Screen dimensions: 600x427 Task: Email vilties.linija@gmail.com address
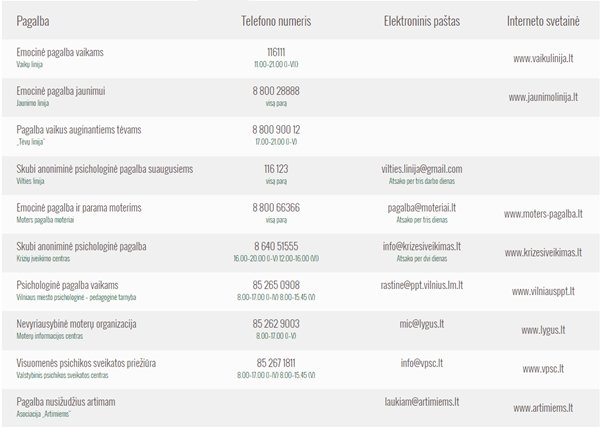click(x=422, y=169)
